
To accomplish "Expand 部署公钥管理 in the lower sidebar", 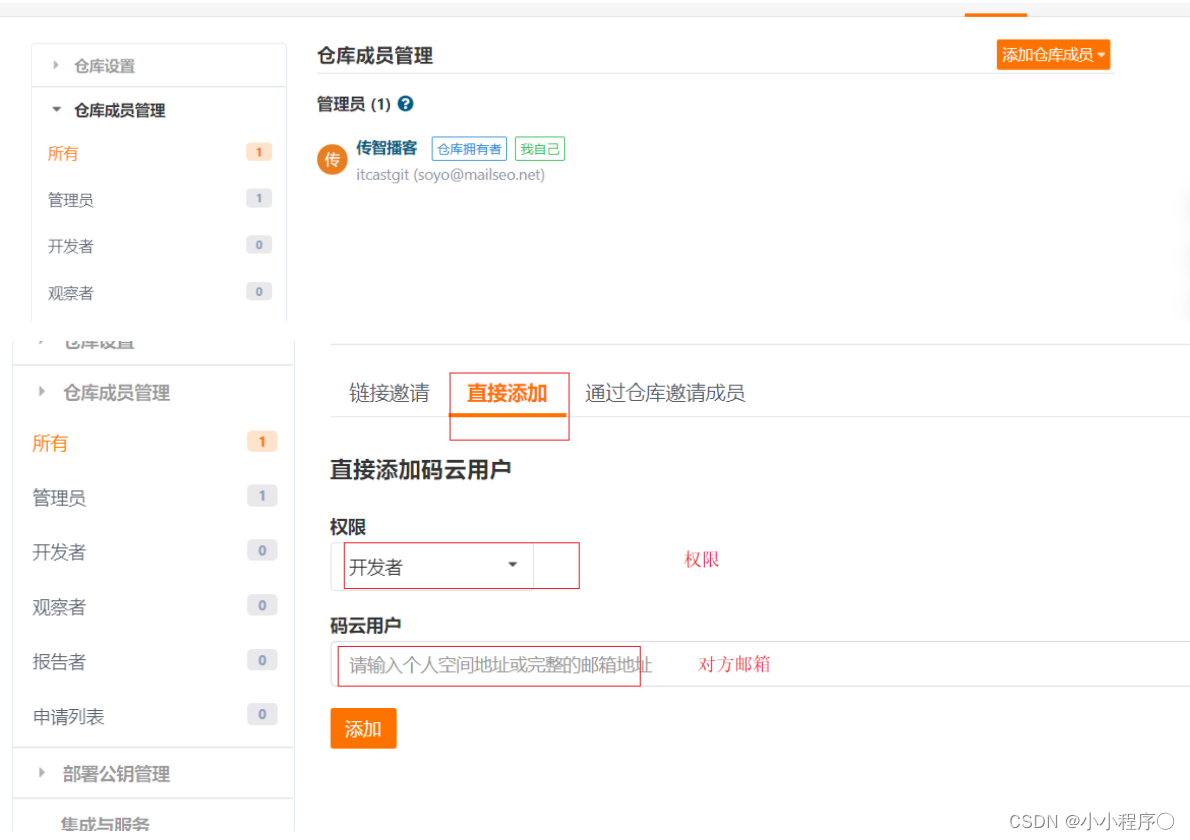I will (116, 774).
